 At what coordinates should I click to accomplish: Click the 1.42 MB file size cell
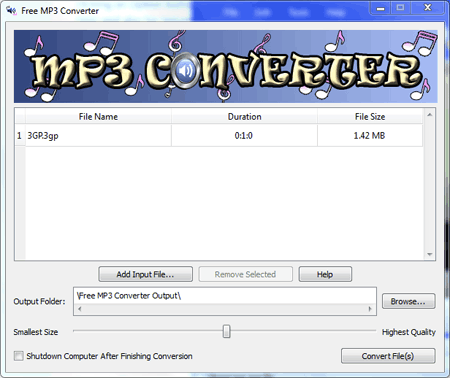(x=370, y=136)
